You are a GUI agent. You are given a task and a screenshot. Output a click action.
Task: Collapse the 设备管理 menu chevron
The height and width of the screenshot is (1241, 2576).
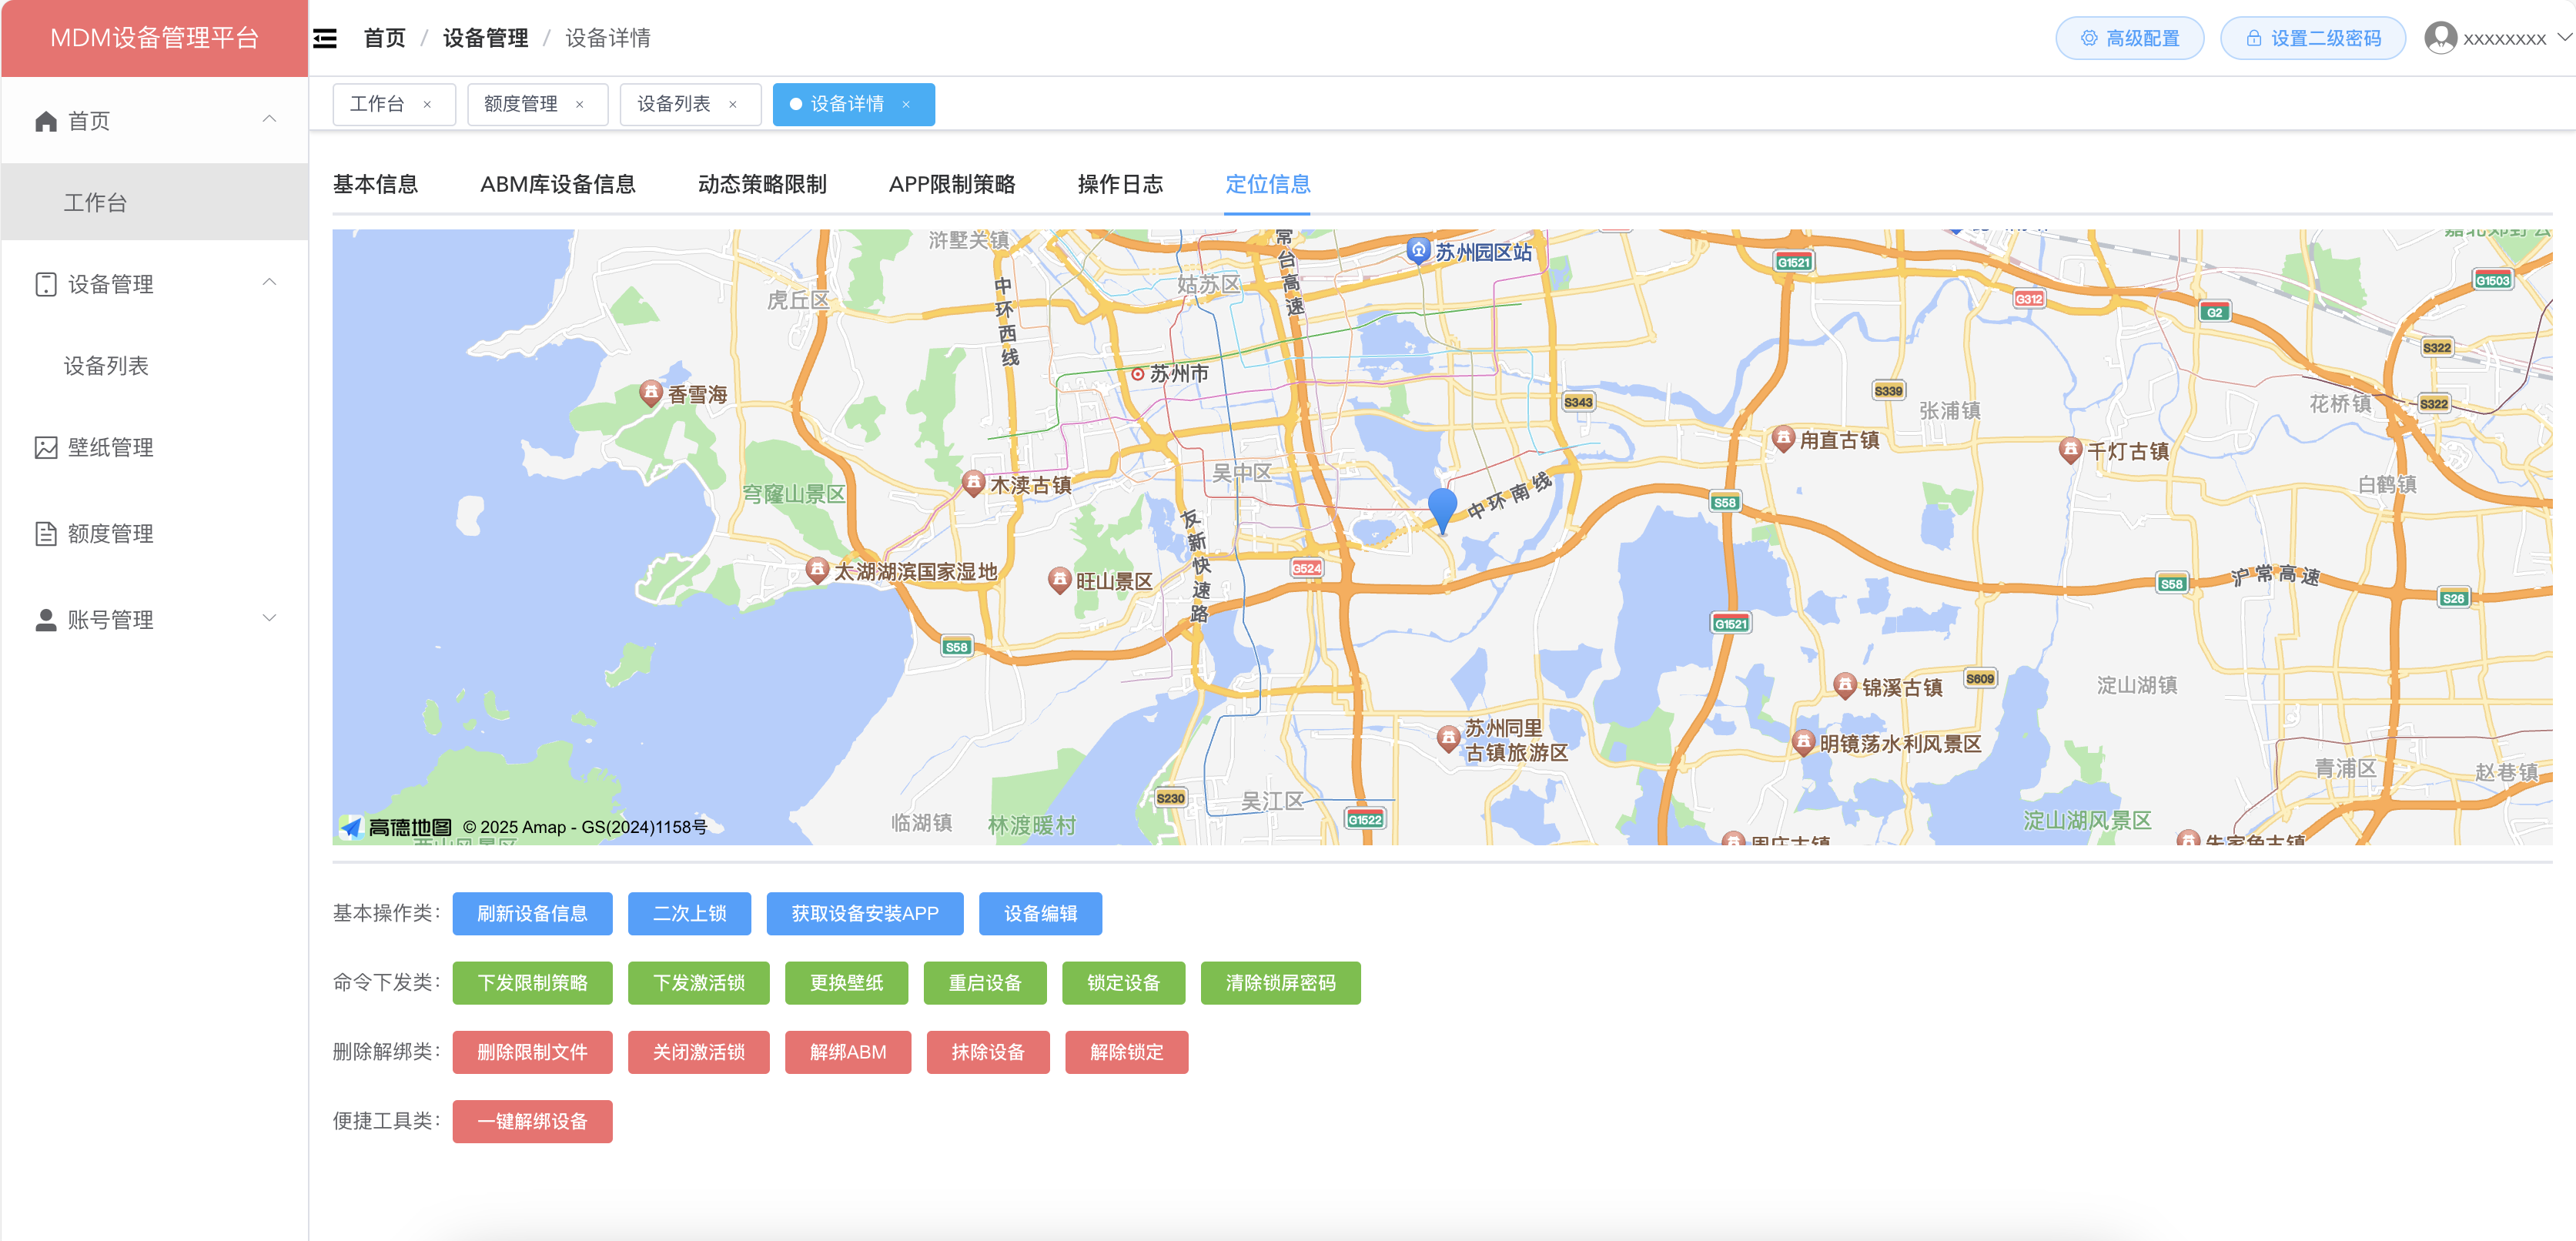point(269,282)
